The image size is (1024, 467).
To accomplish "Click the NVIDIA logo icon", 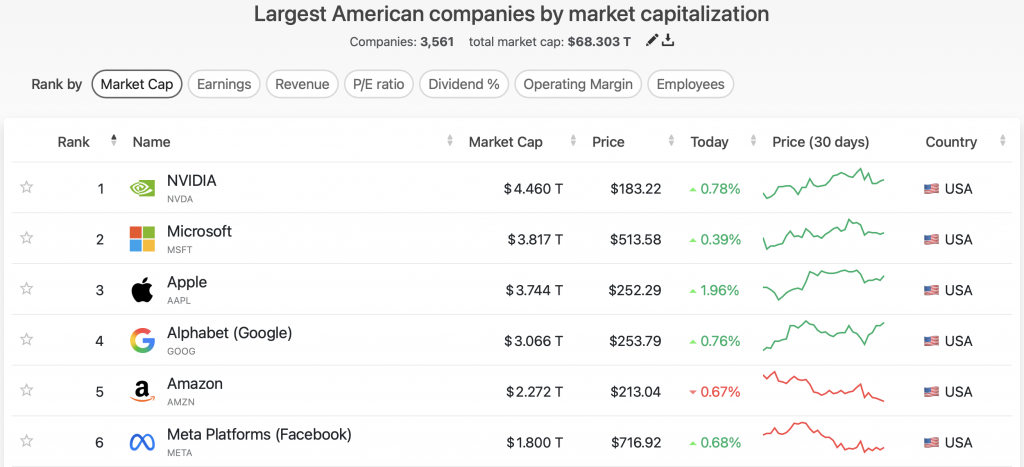I will 142,188.
